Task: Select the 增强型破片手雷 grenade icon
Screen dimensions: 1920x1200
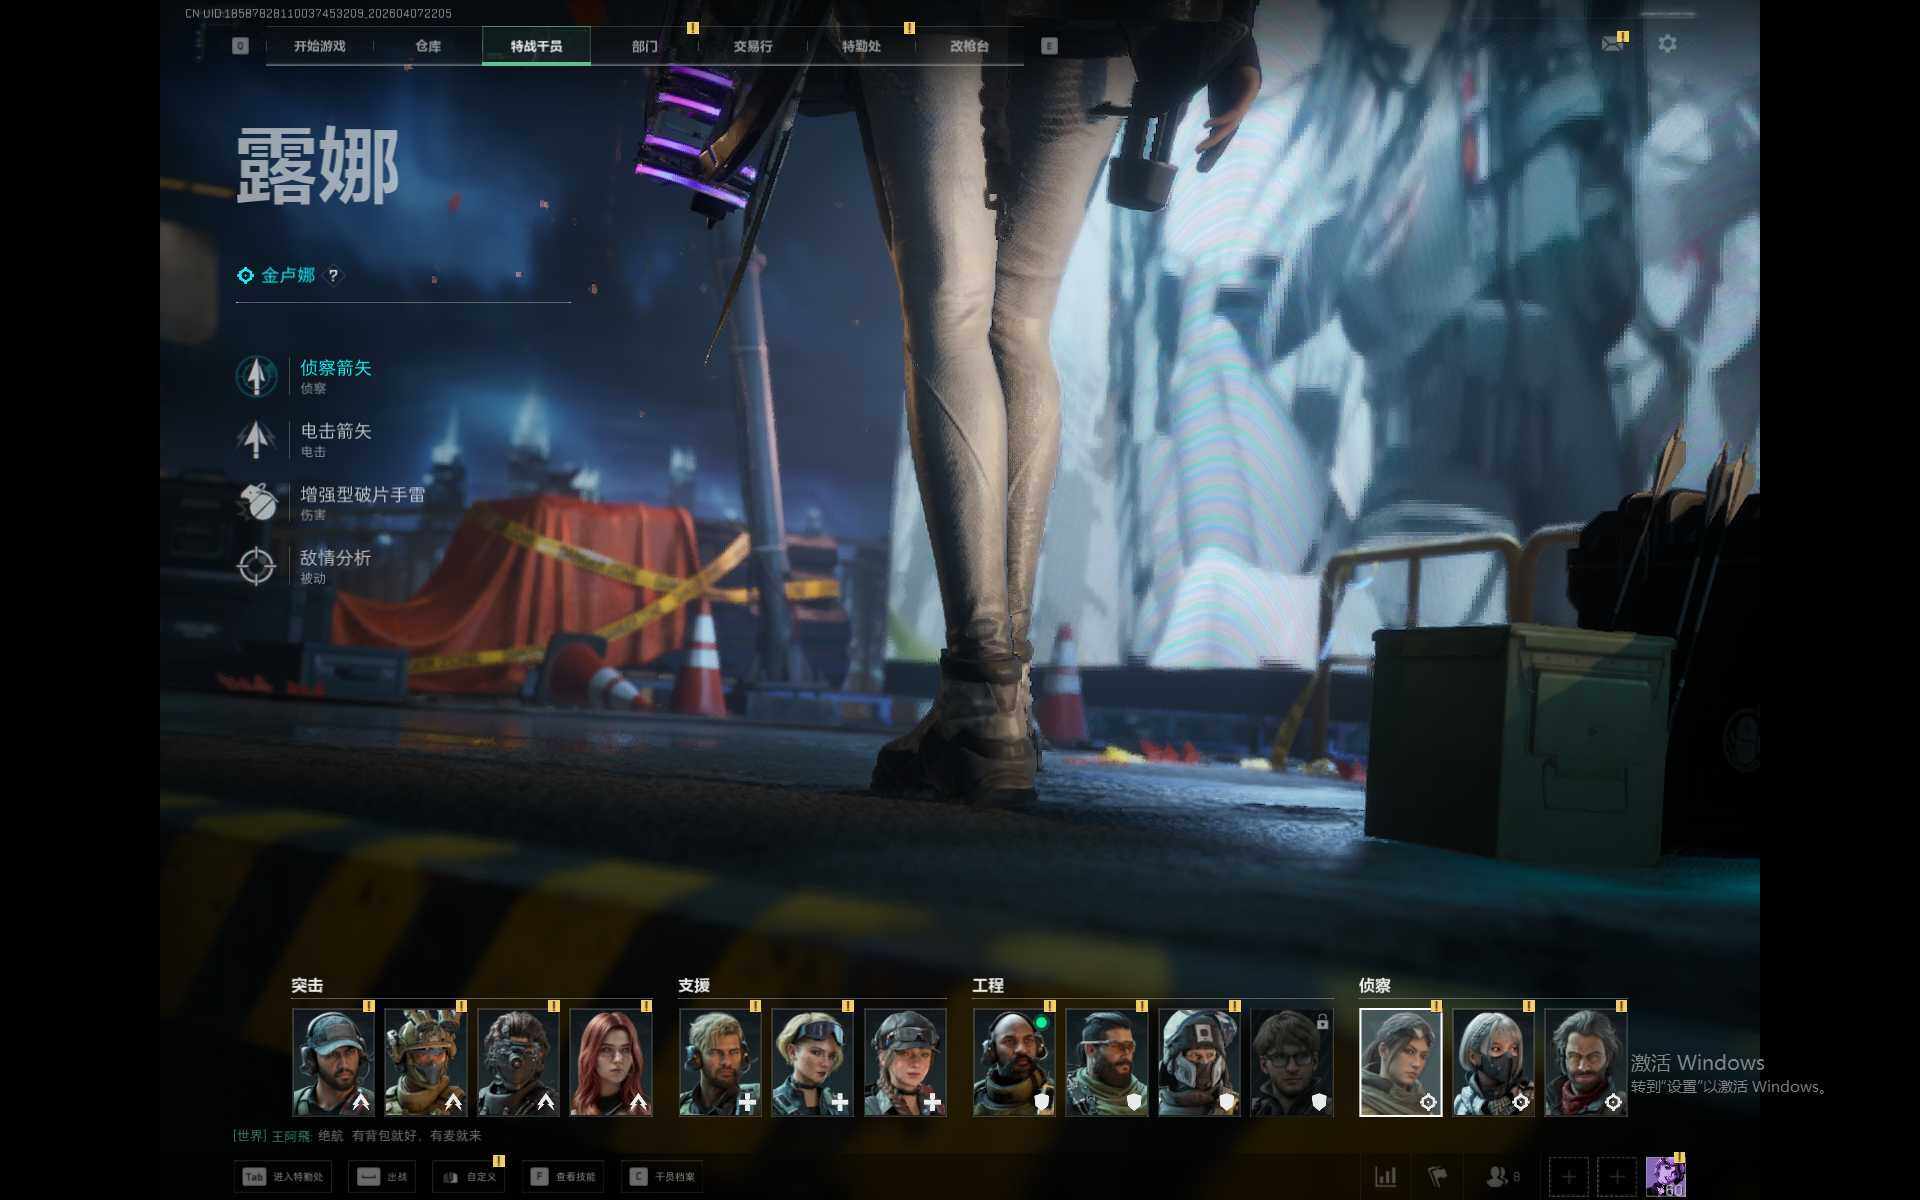Action: pyautogui.click(x=256, y=502)
